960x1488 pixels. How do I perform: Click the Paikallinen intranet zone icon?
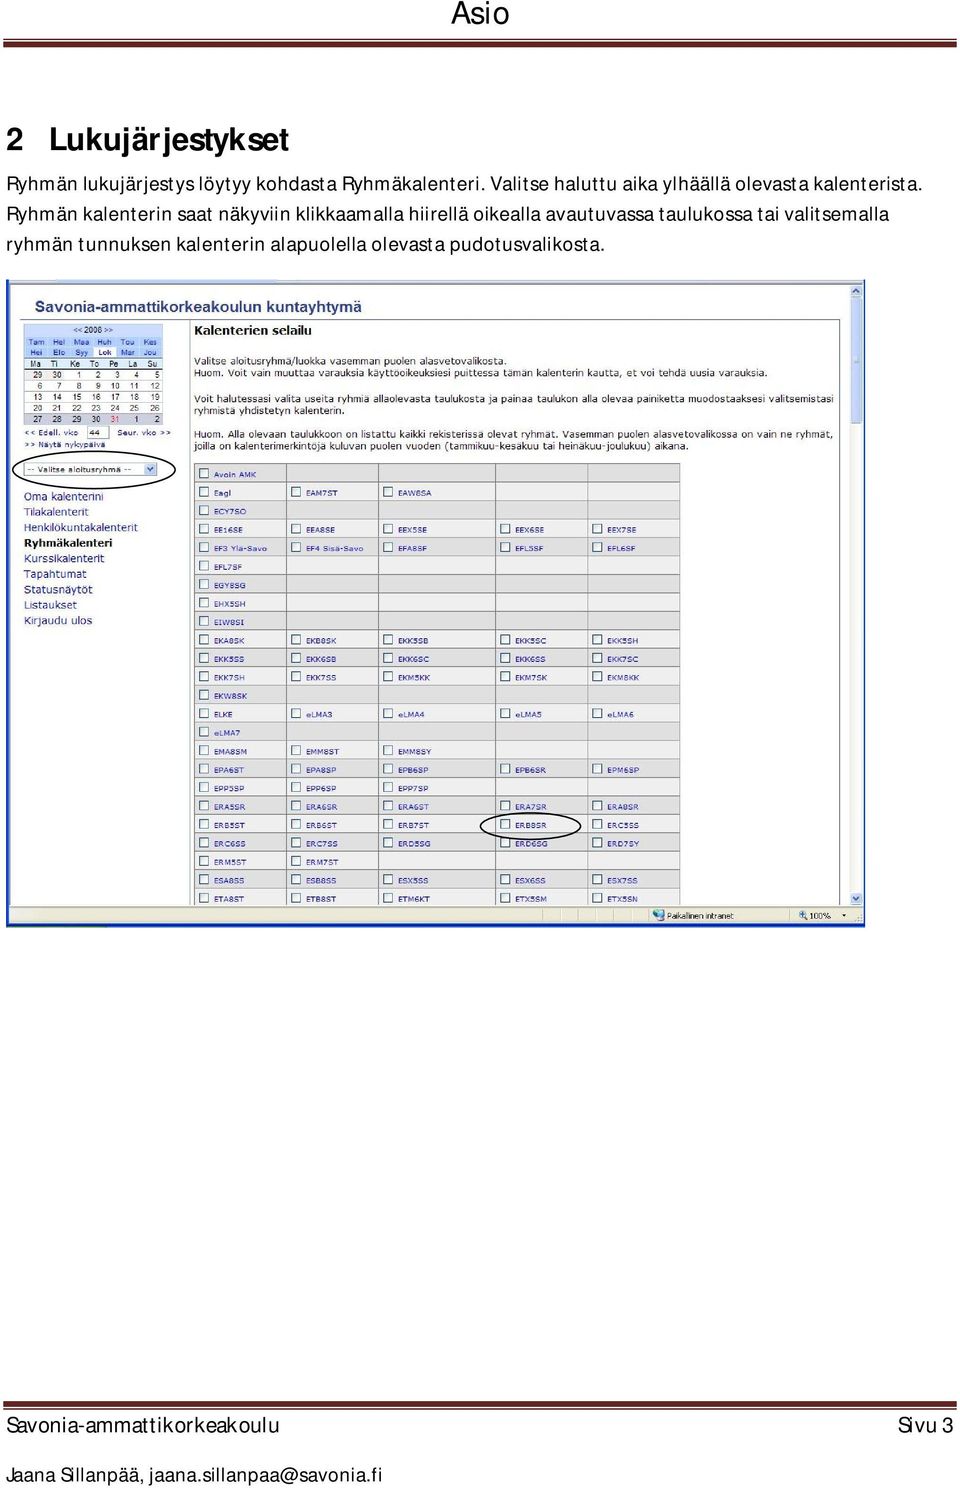coord(658,915)
